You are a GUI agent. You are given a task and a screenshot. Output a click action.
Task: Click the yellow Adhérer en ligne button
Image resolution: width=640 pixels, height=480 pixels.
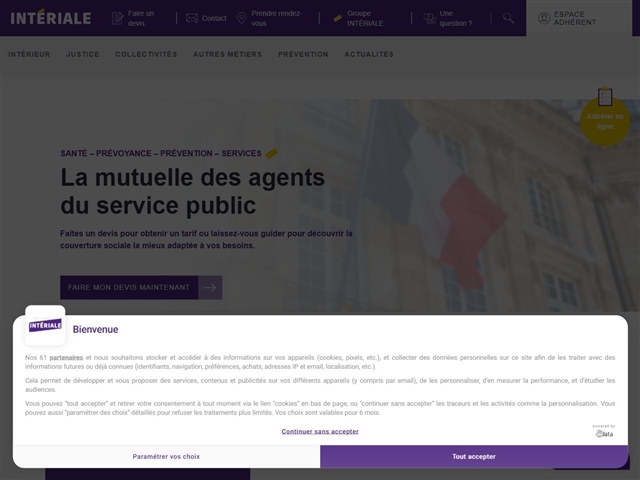point(605,121)
